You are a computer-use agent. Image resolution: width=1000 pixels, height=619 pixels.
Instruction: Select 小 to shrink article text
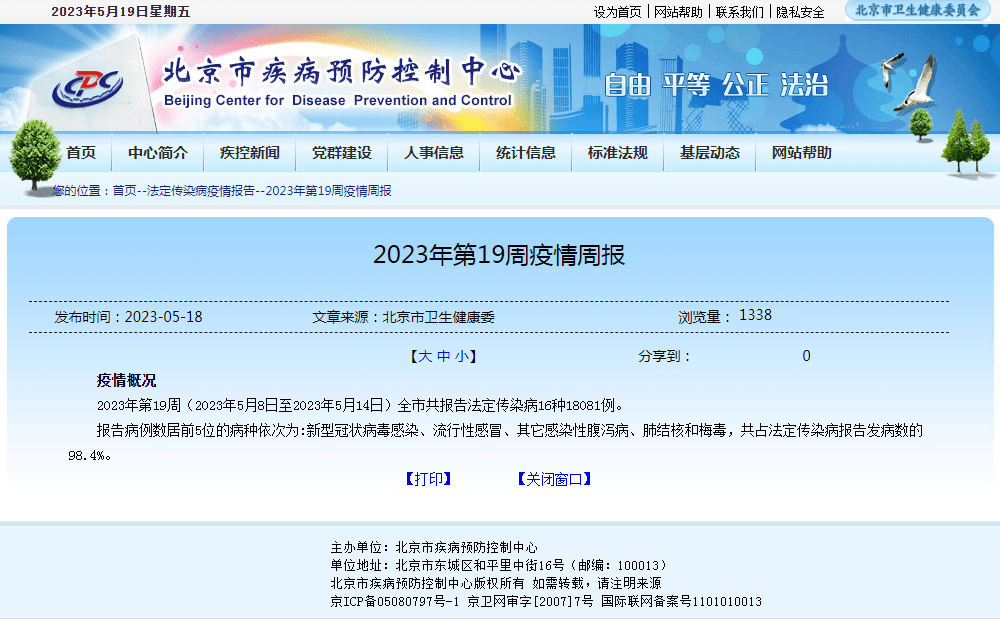coord(461,355)
